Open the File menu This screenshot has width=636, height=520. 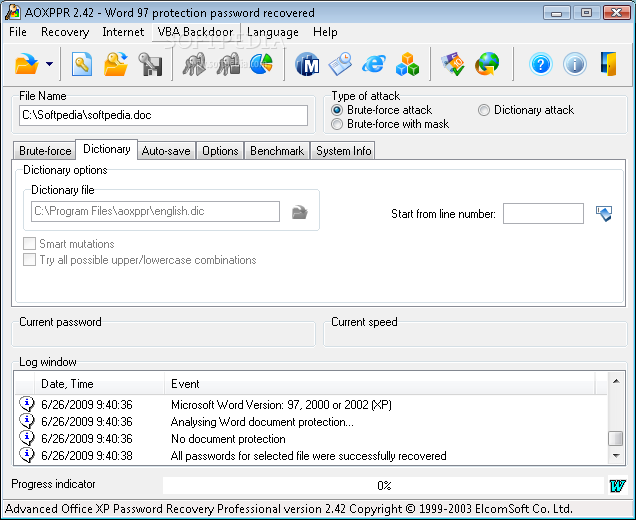pyautogui.click(x=18, y=32)
